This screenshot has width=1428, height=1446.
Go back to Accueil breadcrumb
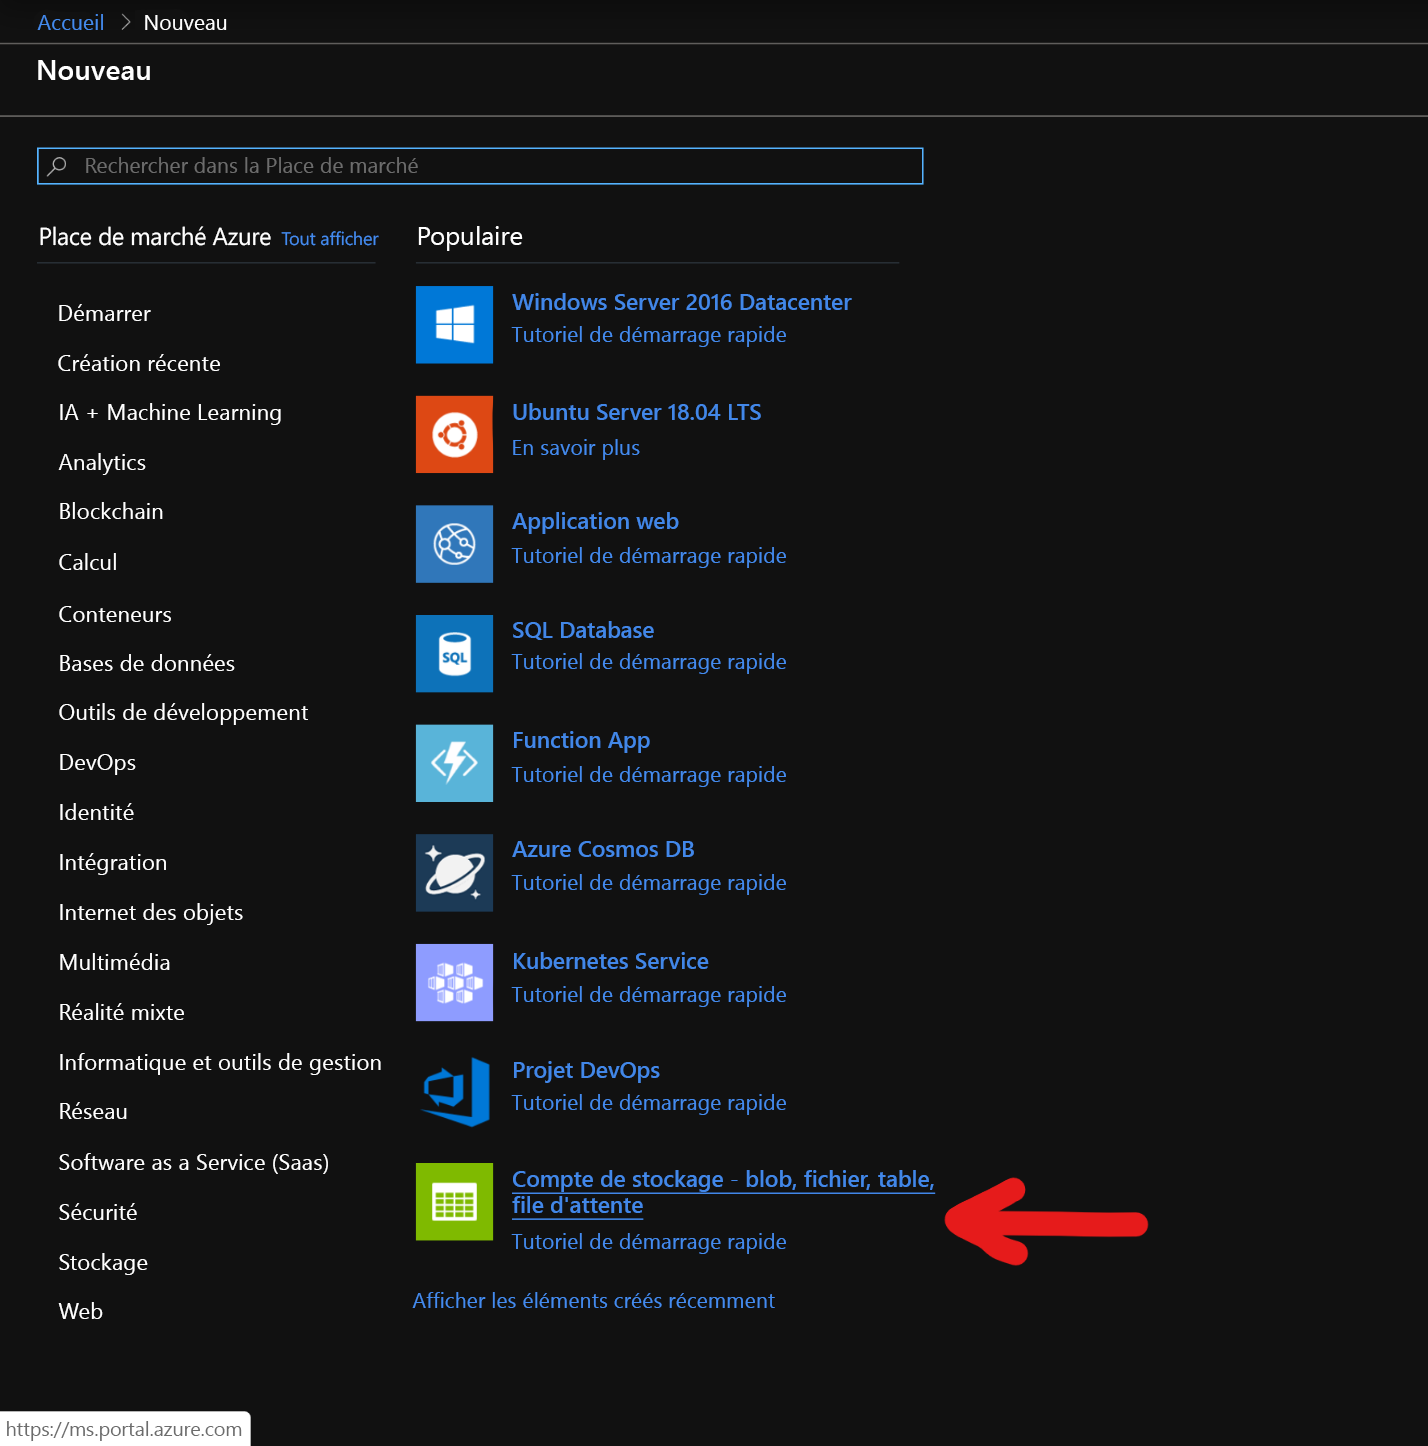click(x=71, y=22)
